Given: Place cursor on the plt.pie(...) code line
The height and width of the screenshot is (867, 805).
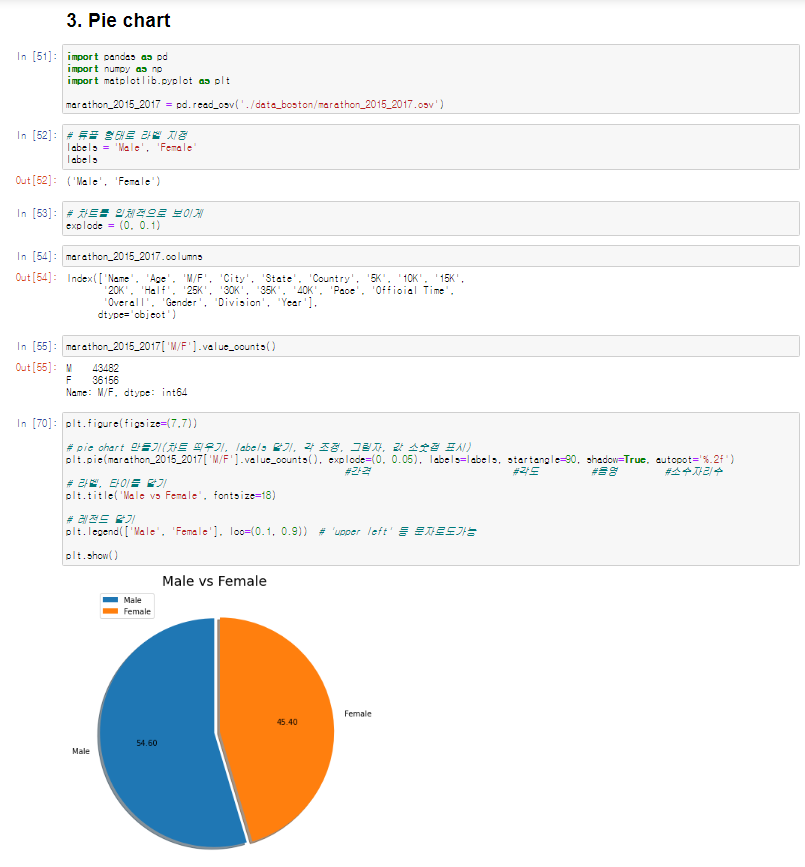Looking at the screenshot, I should pos(400,459).
